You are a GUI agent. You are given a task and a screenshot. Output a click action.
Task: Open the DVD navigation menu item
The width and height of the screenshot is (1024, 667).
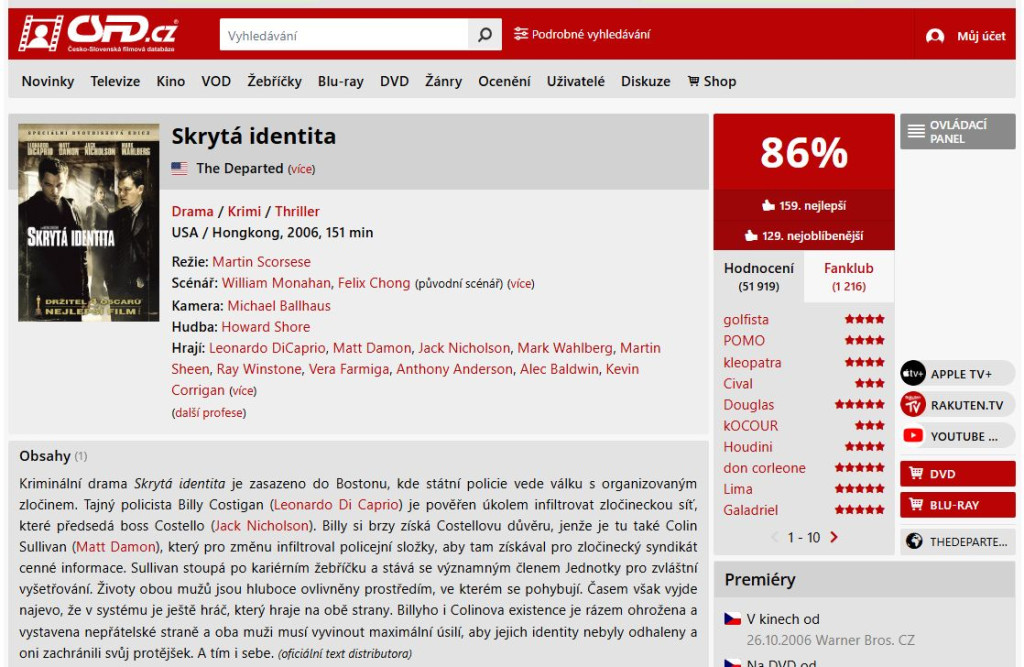click(x=394, y=81)
